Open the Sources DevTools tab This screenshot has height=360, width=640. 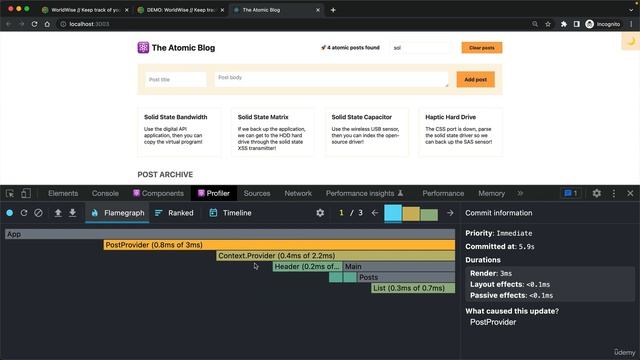(257, 193)
